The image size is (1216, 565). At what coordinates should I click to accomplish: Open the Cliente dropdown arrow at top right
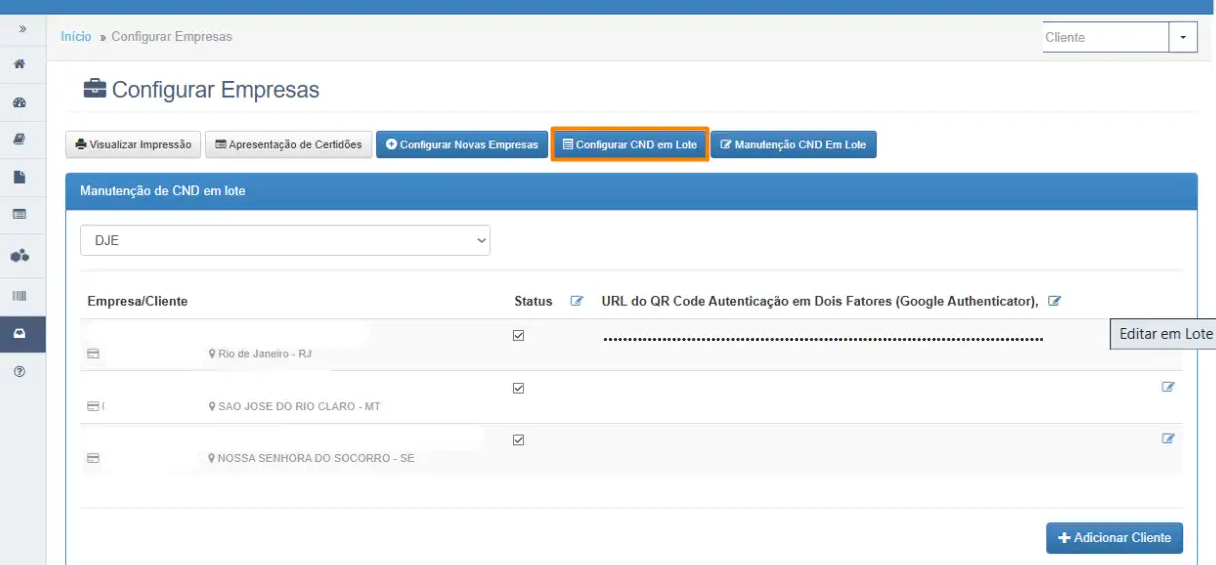pyautogui.click(x=1183, y=37)
